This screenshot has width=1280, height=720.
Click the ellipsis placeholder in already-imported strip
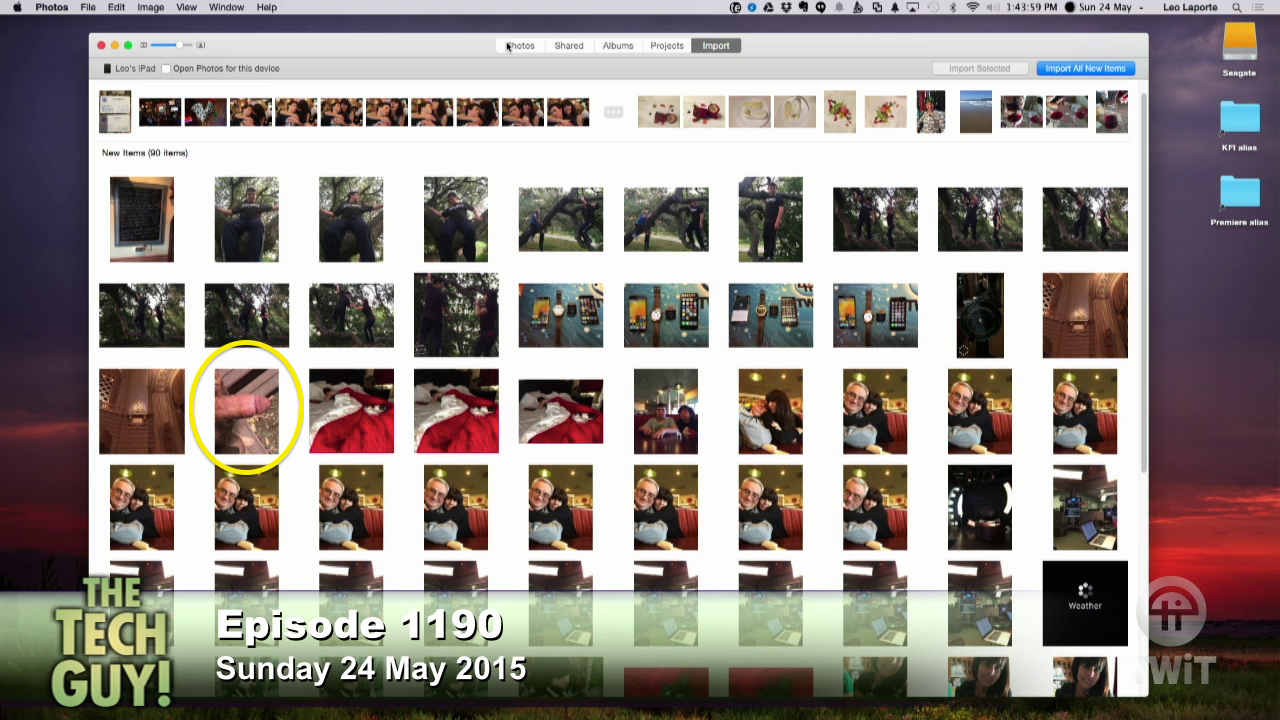point(614,112)
